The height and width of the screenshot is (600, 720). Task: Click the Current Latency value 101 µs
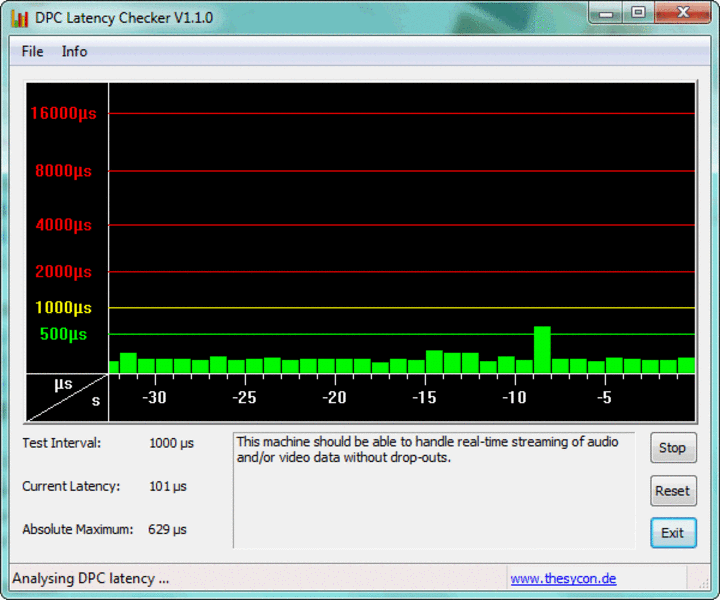coord(167,486)
